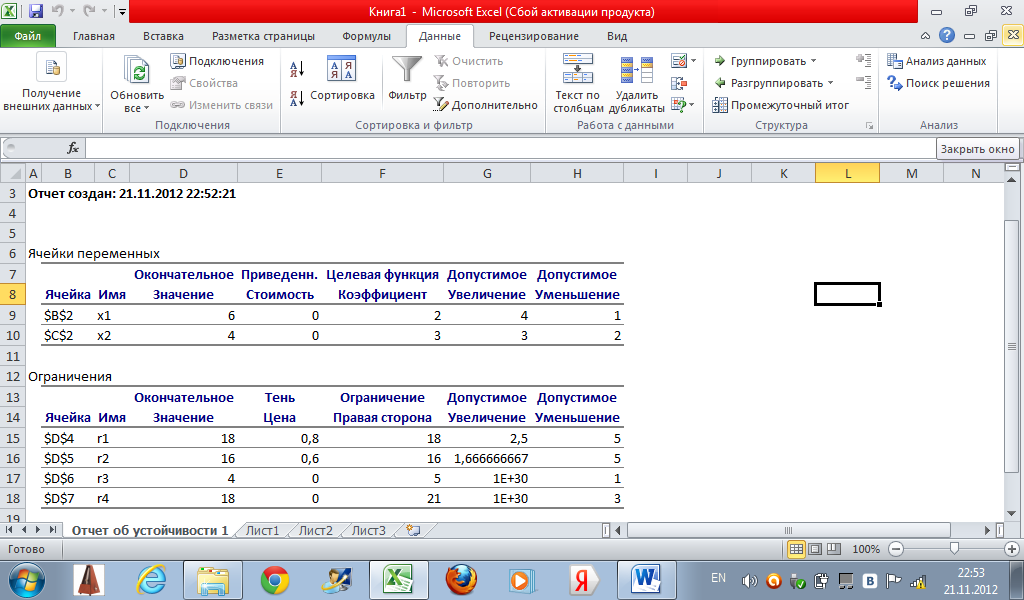Click Connections (Подключения) button

217,61
